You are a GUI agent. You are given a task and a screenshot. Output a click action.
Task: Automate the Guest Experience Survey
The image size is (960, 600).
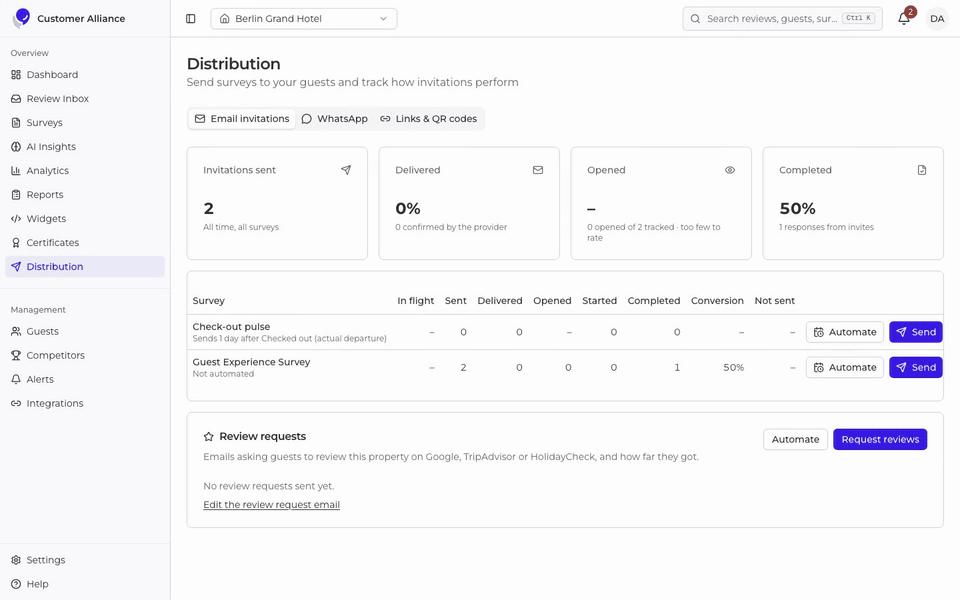coord(845,367)
